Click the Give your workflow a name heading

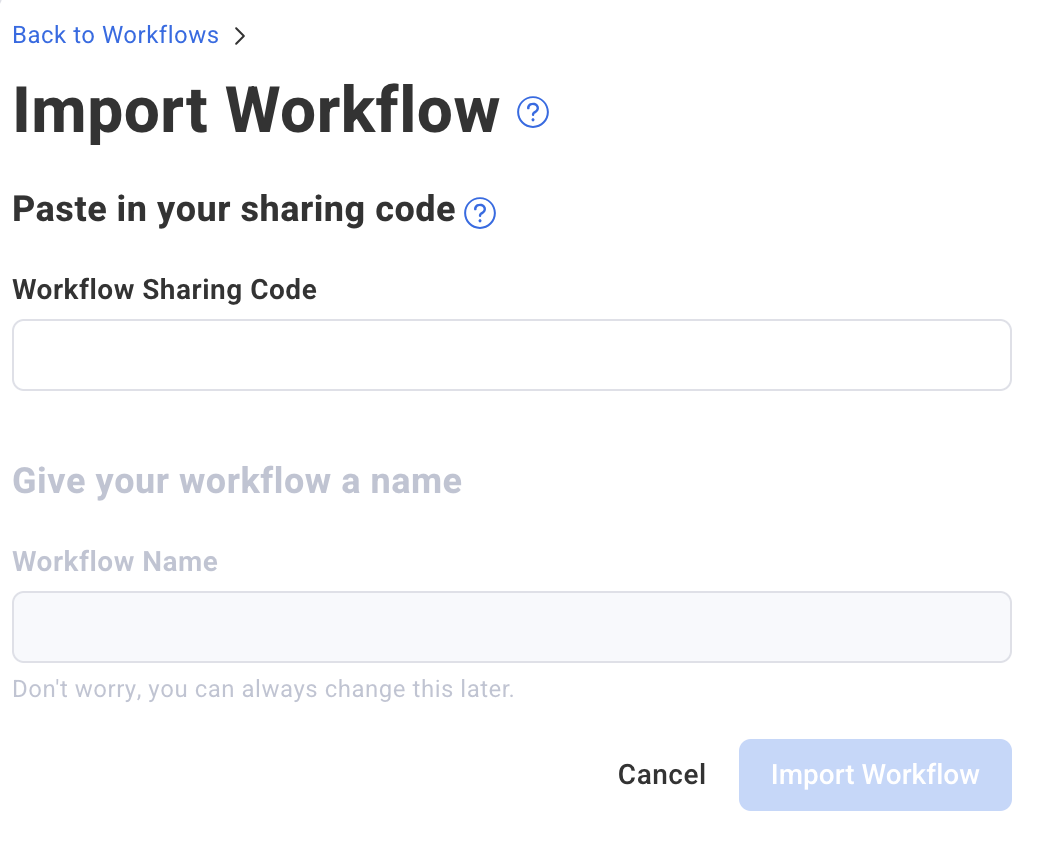tap(237, 482)
